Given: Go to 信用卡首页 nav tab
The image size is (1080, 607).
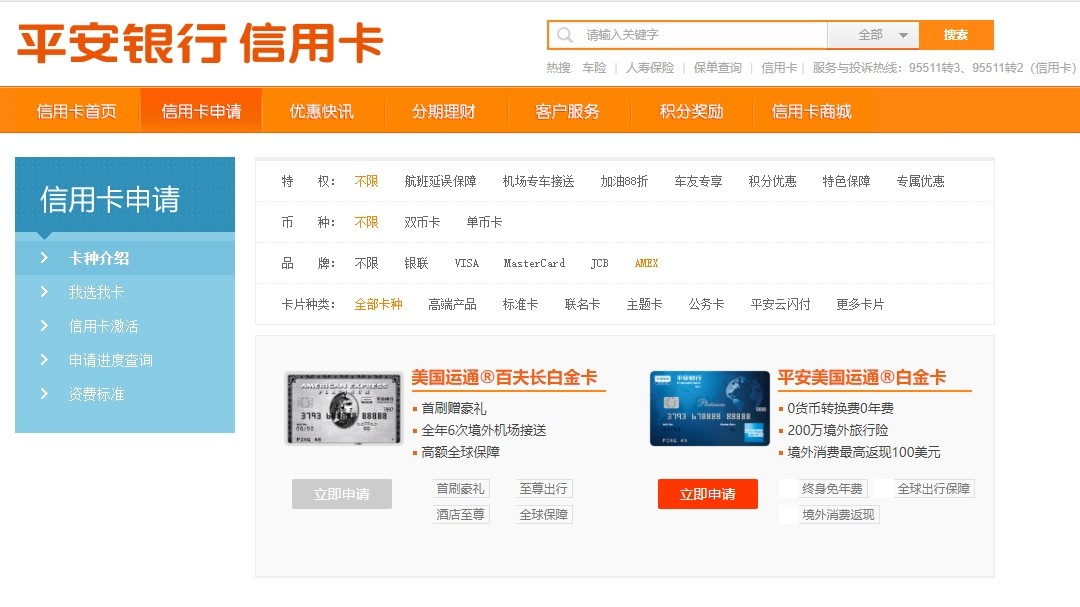Looking at the screenshot, I should (x=76, y=111).
